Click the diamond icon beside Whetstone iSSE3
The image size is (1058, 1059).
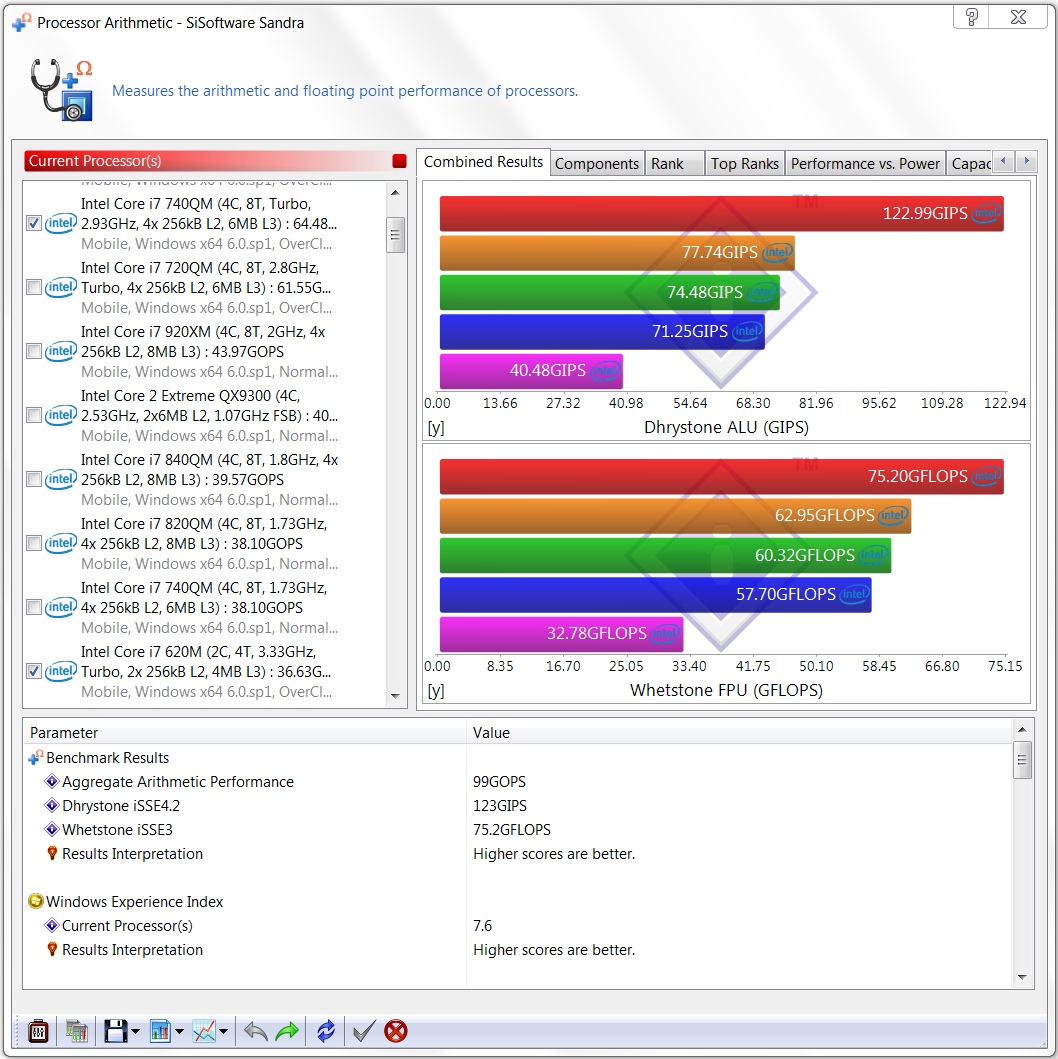pos(51,829)
